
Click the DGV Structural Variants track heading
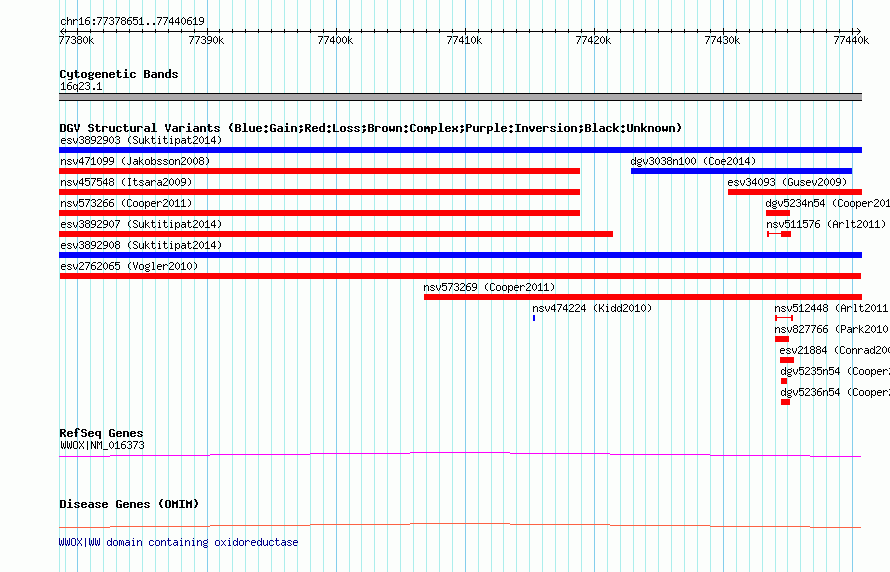(x=371, y=128)
